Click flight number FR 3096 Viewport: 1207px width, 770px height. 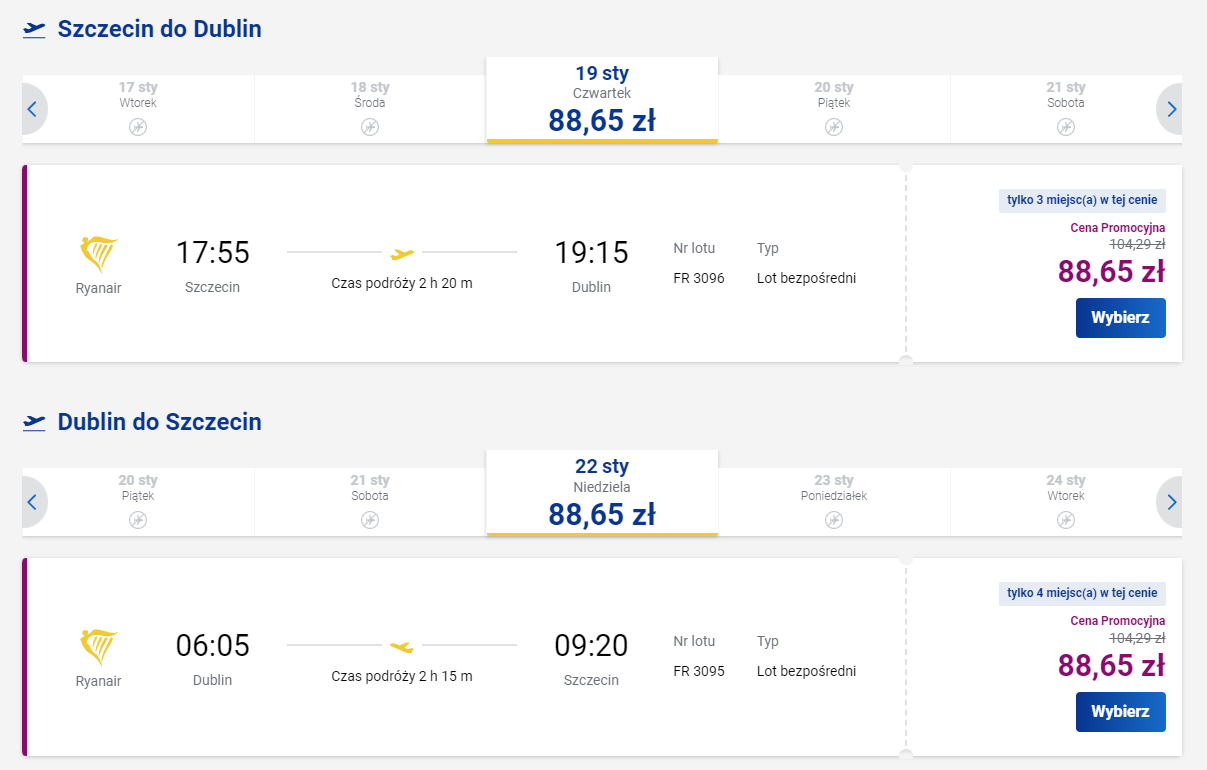pos(699,278)
